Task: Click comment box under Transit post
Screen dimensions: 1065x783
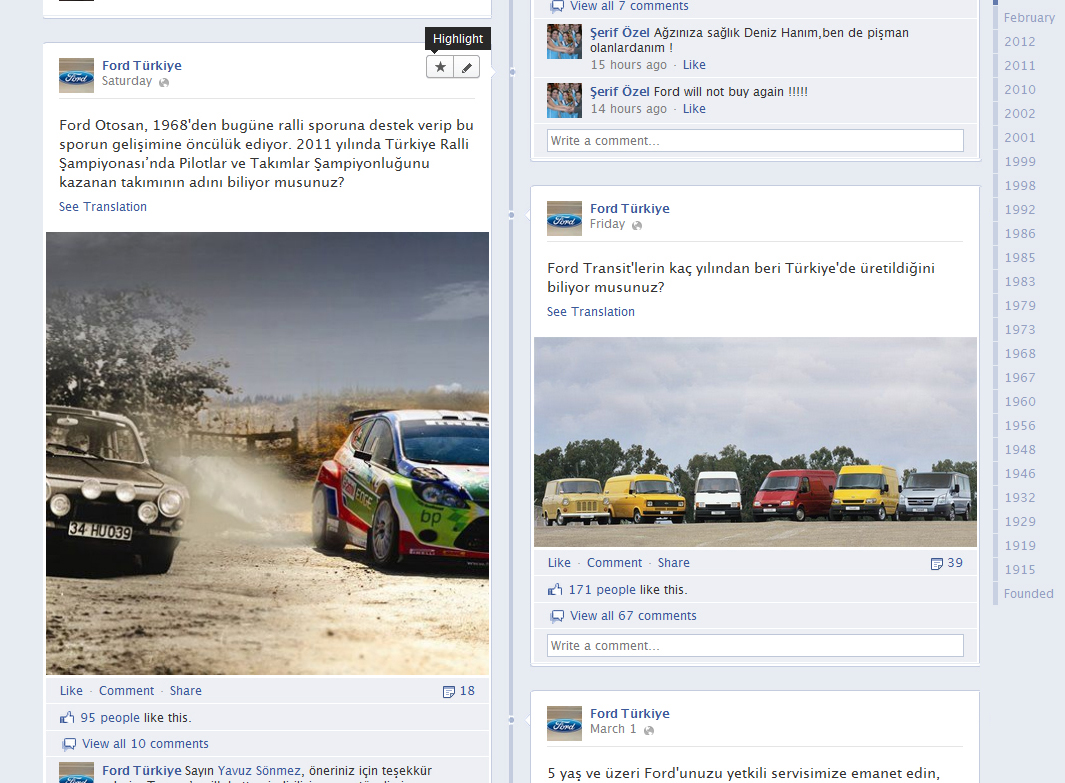Action: click(x=755, y=646)
